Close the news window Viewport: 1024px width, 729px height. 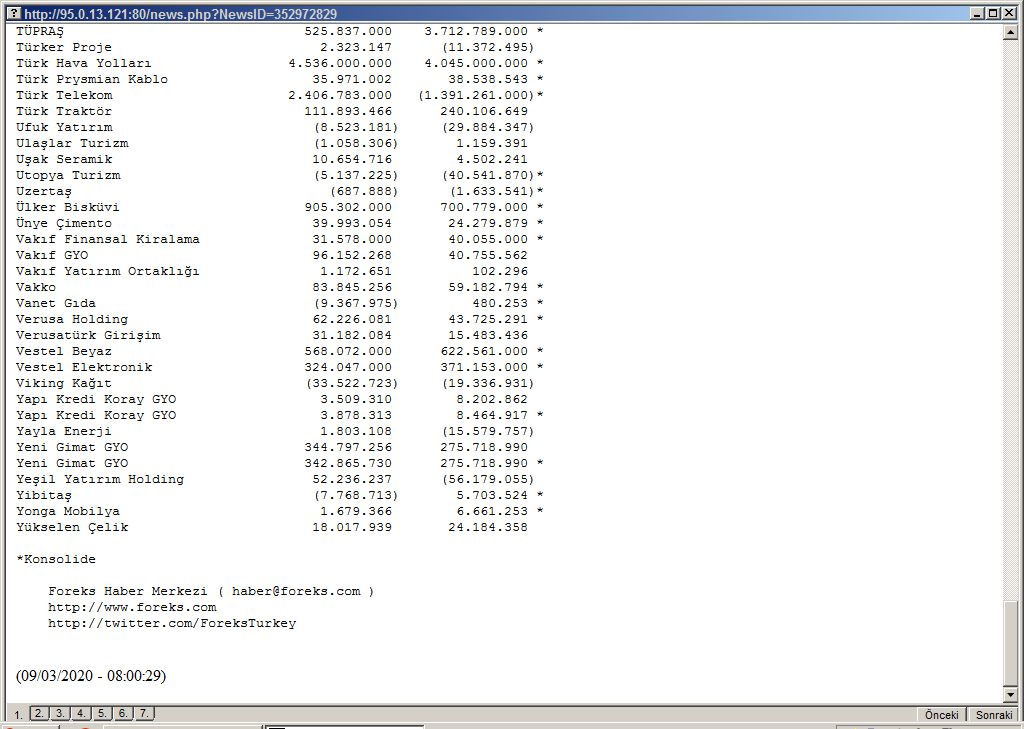(1010, 14)
